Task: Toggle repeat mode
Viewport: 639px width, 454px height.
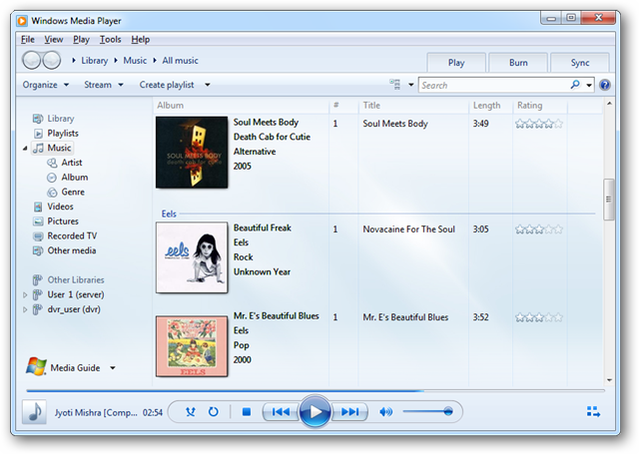Action: click(213, 412)
